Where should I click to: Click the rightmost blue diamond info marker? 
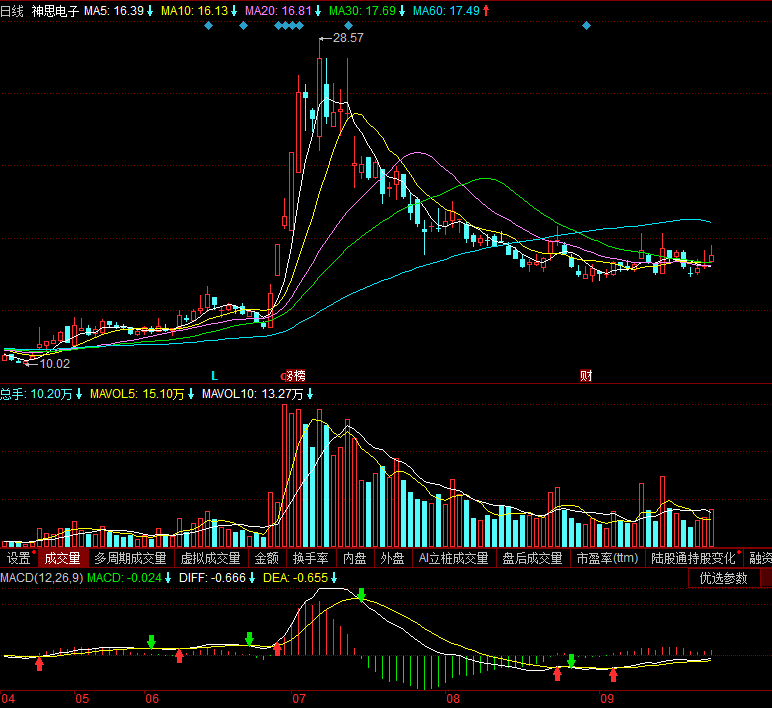587,25
